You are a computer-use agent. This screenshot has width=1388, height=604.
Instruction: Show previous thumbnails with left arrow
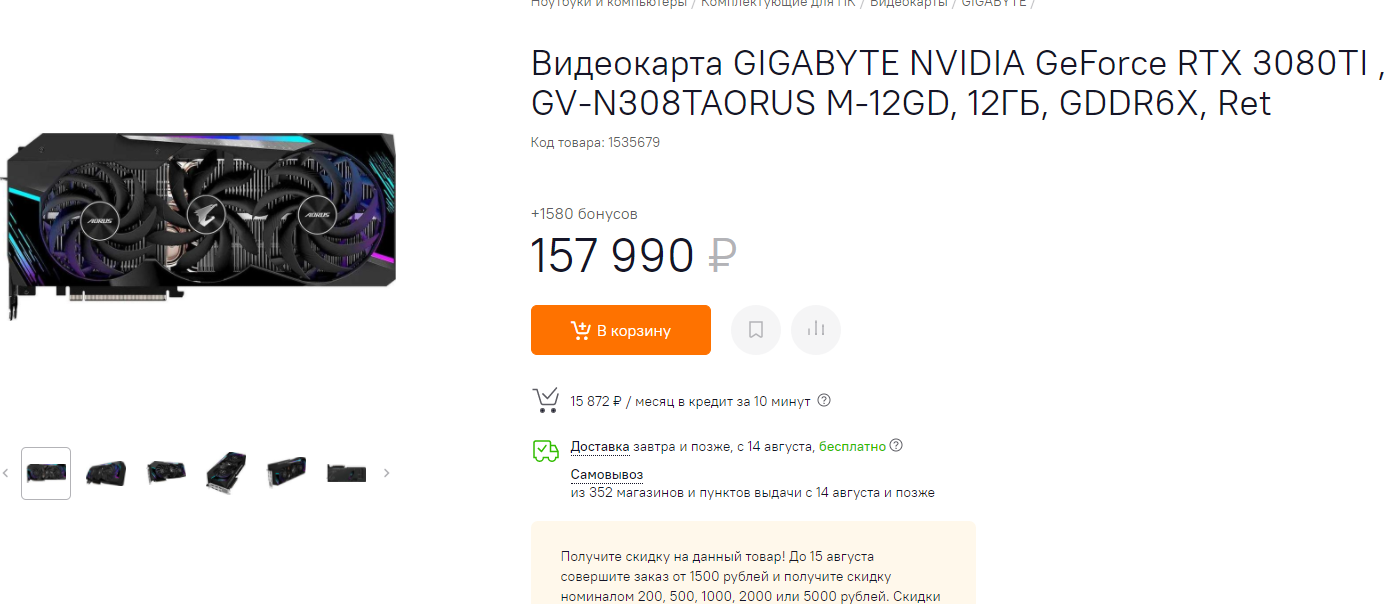(5, 473)
